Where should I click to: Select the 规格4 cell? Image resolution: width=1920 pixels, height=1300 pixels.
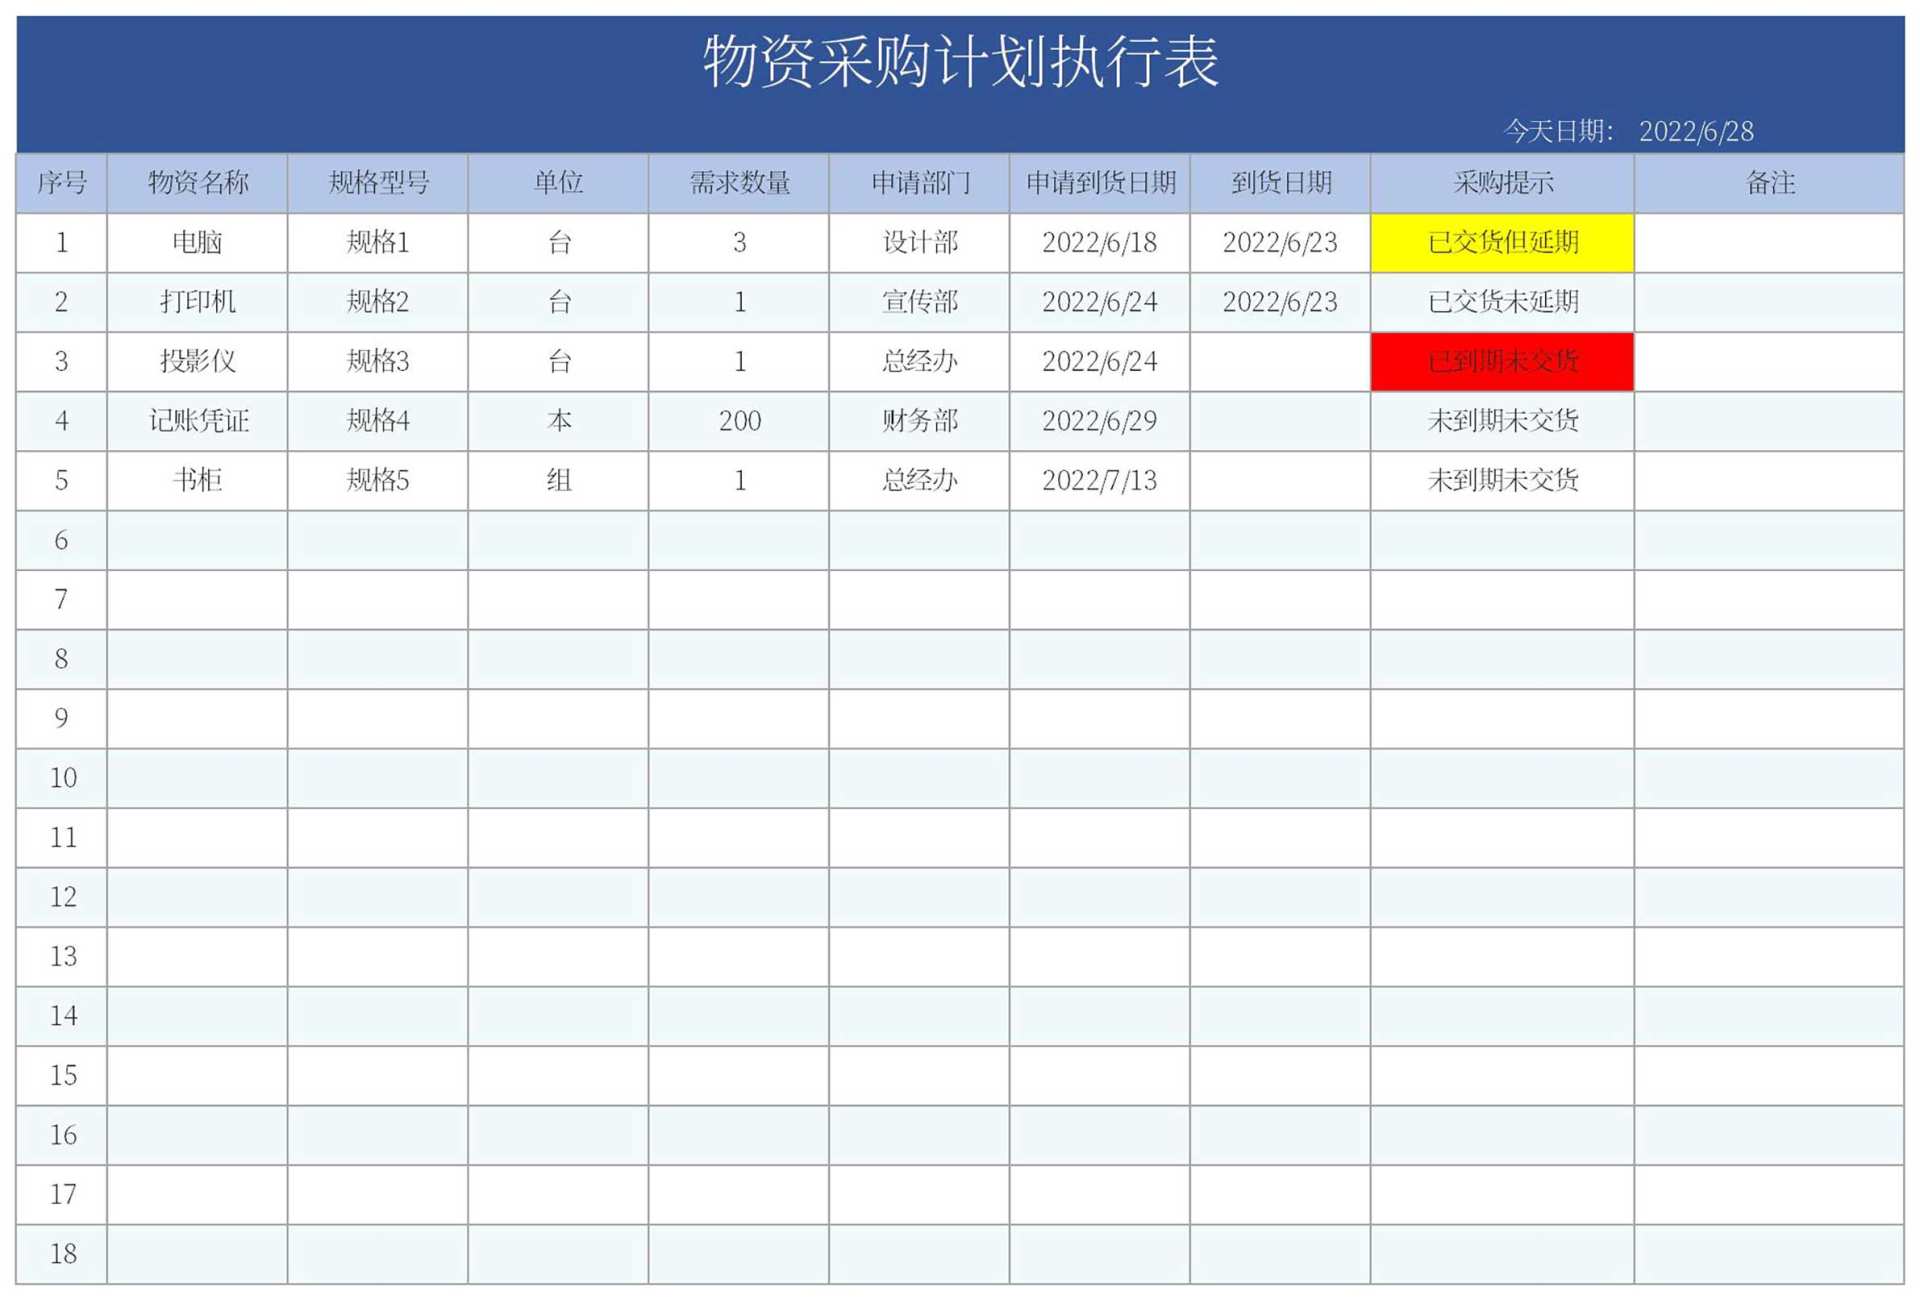(378, 421)
